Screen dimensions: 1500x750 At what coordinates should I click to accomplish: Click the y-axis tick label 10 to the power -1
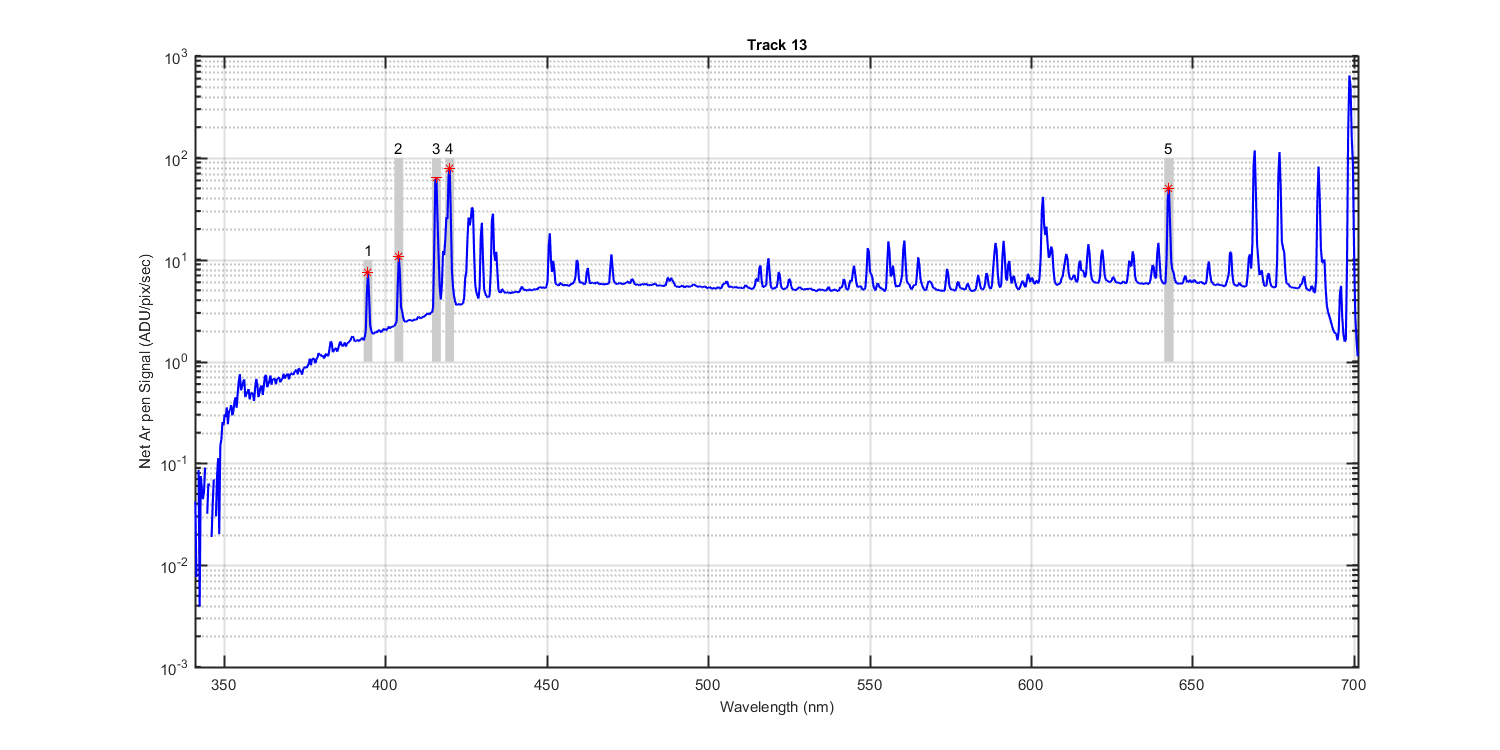175,464
